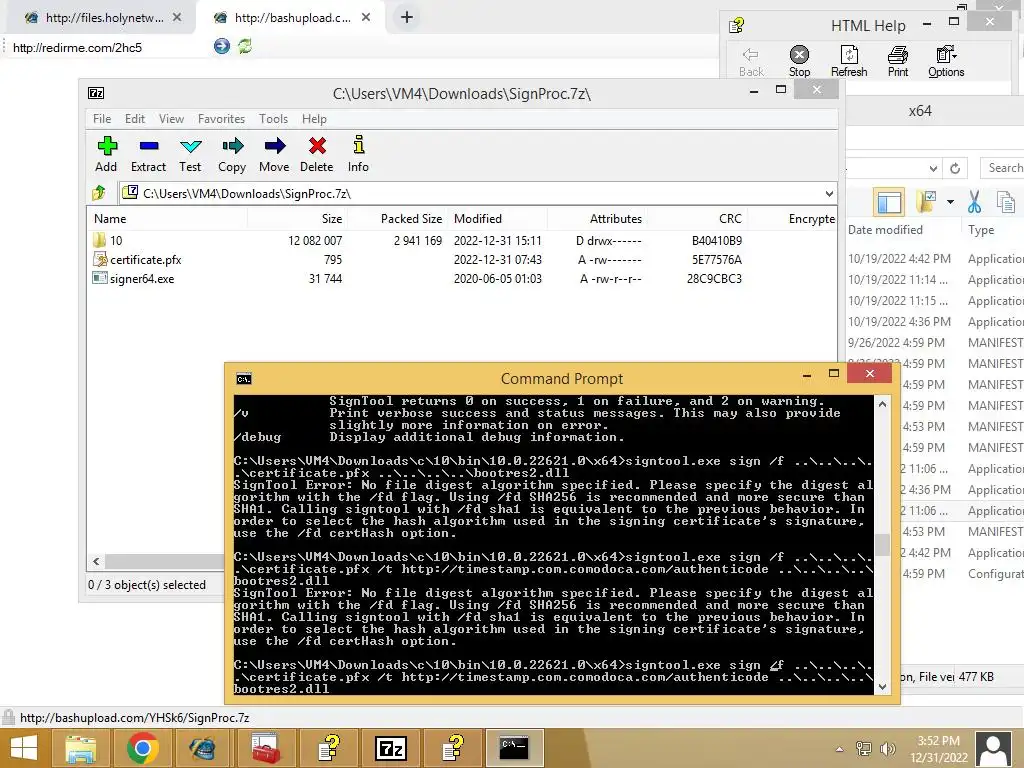Screen dimensions: 1024x768
Task: Open Options in the HTML Help toolbar
Action: click(x=946, y=62)
